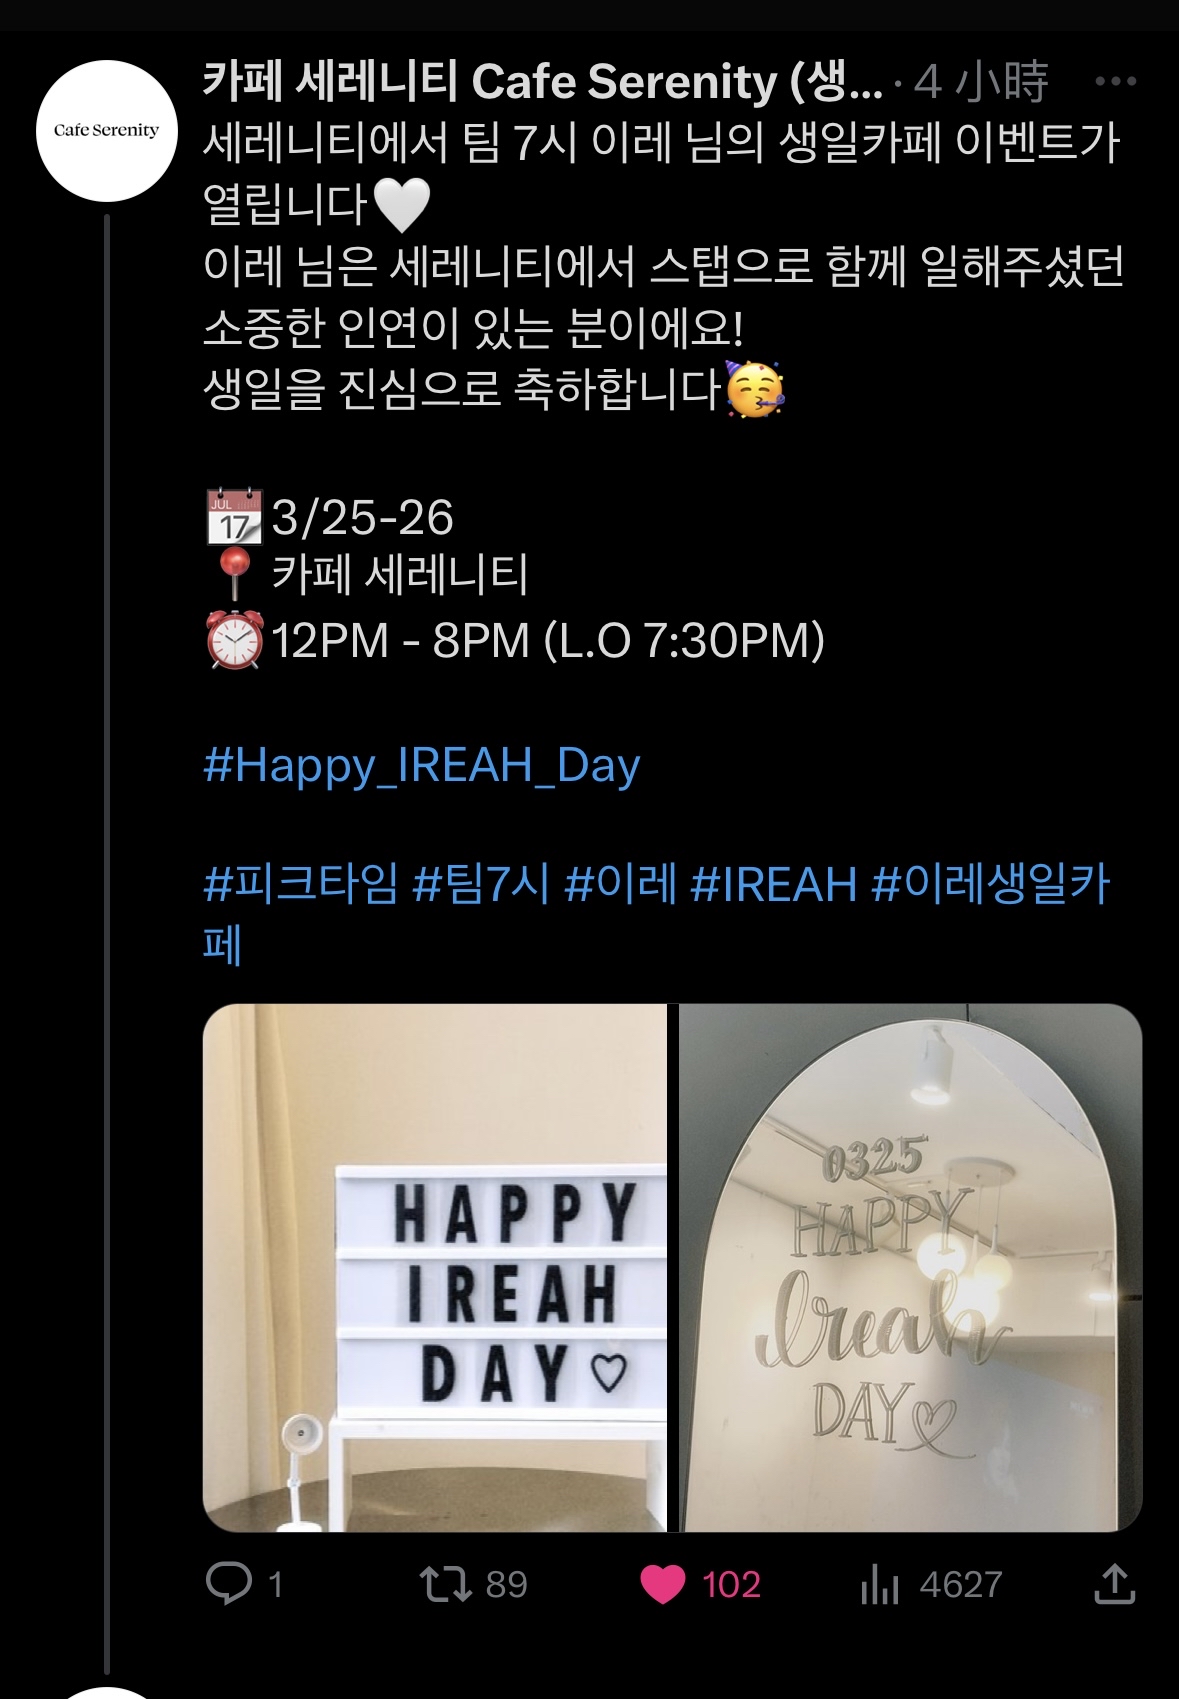Image resolution: width=1179 pixels, height=1699 pixels.
Task: Open Cafe Serenity profile avatar
Action: pos(107,131)
